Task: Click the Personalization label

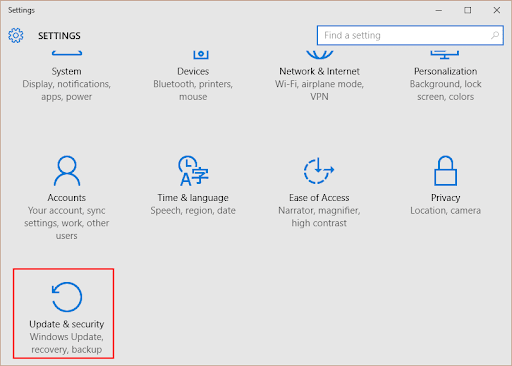Action: pyautogui.click(x=445, y=71)
